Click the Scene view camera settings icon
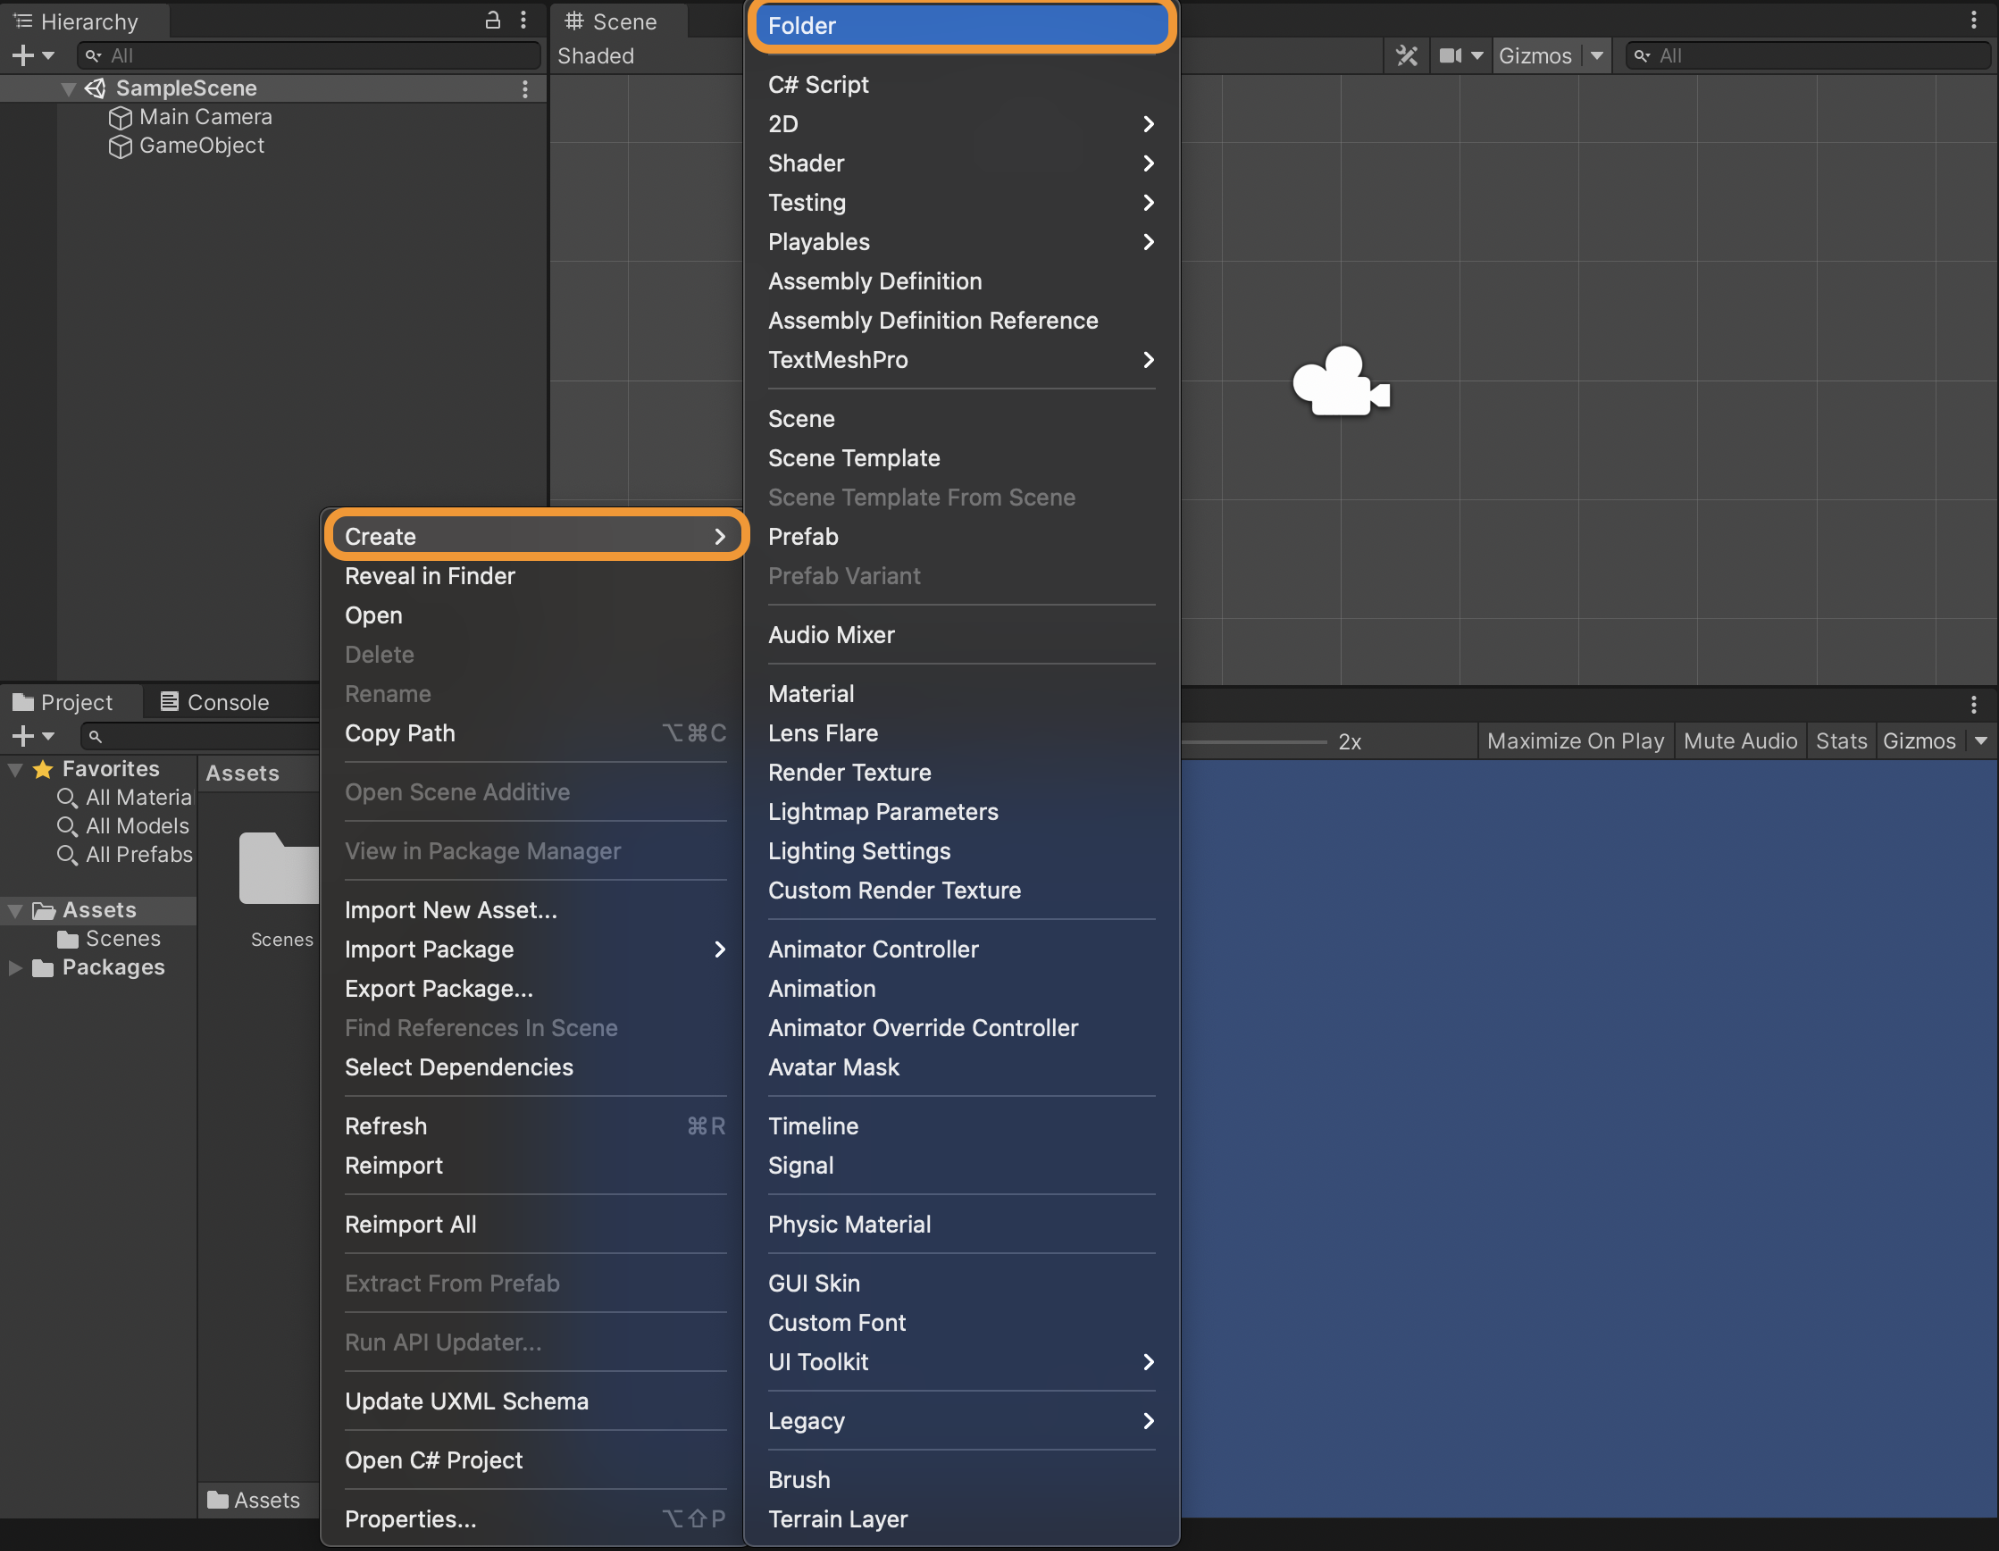Screen dimensions: 1999x1551 point(1450,55)
